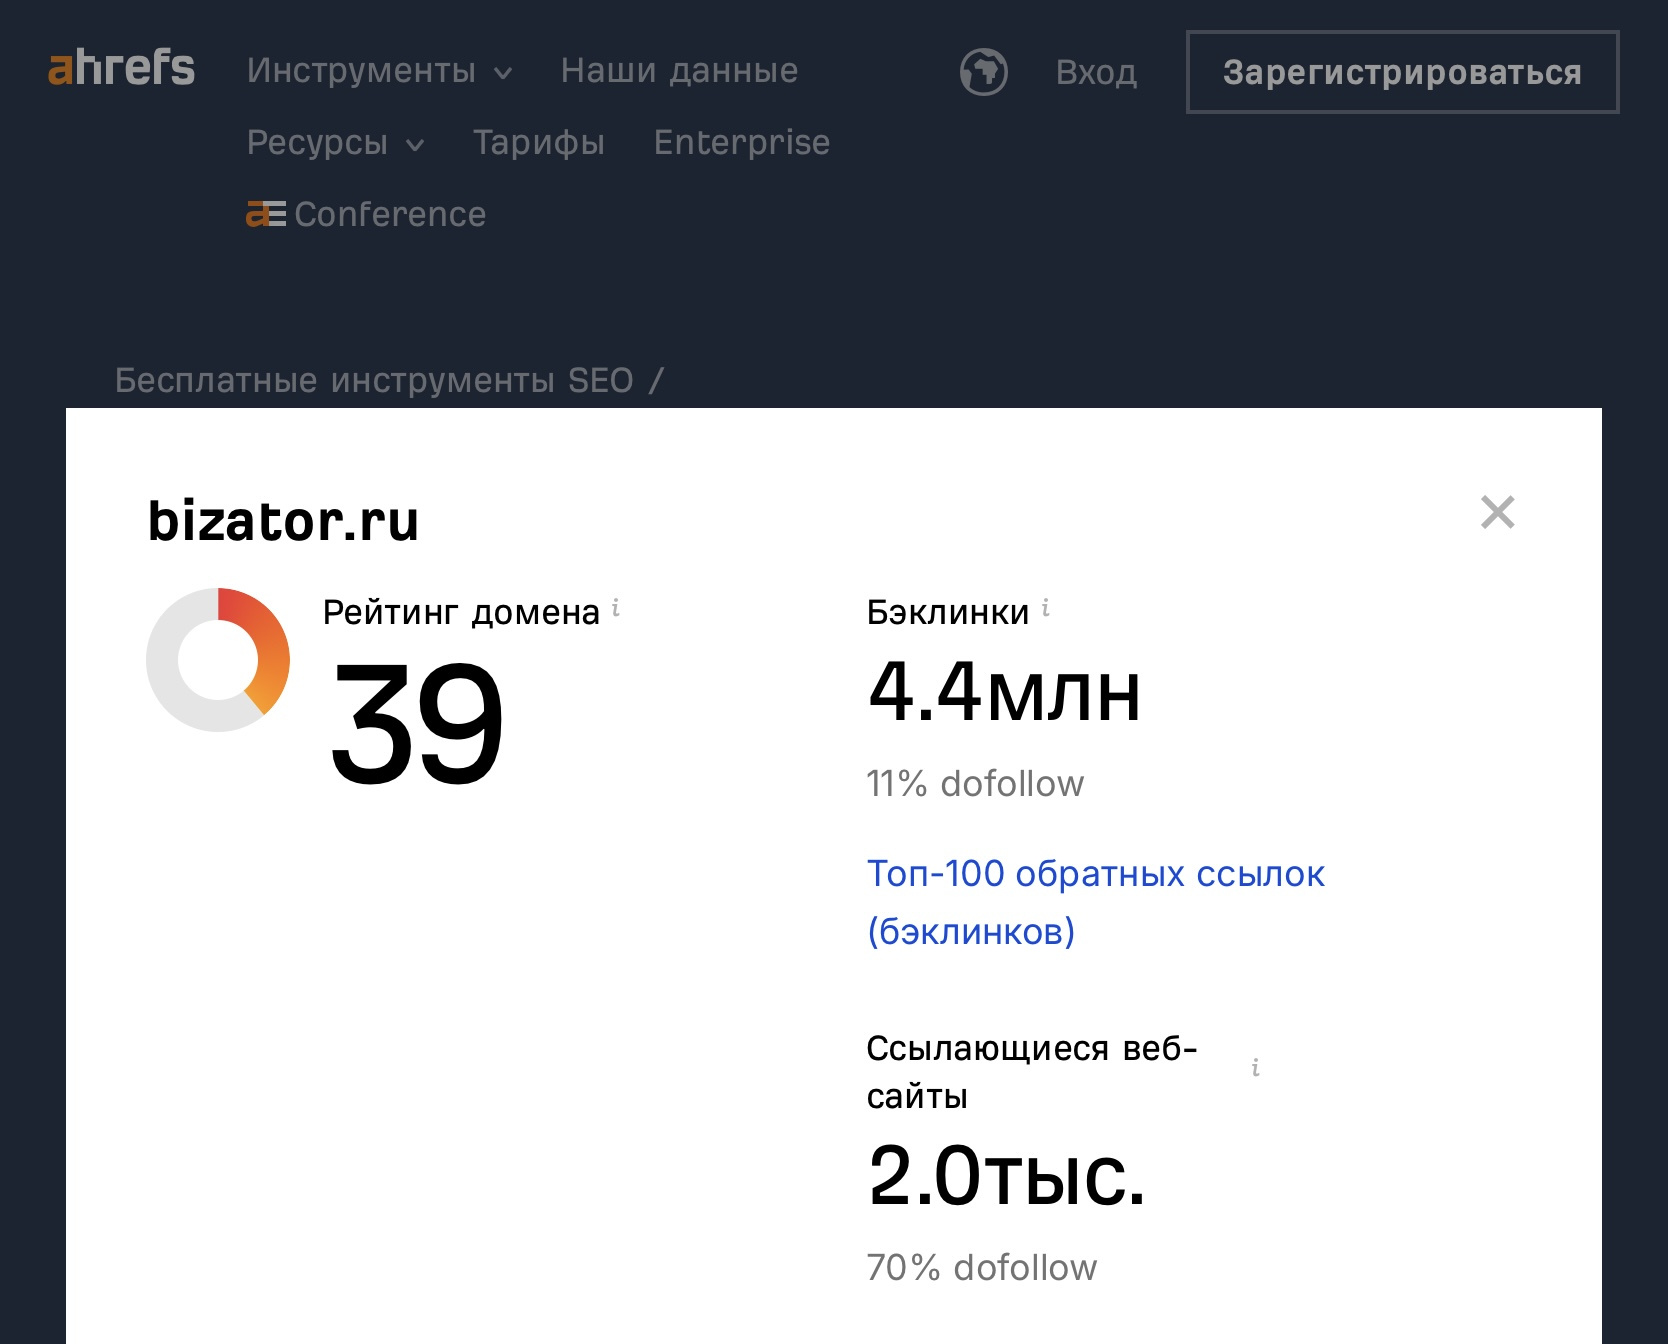Close the bizator.ru results panel
This screenshot has width=1668, height=1344.
coord(1497,512)
